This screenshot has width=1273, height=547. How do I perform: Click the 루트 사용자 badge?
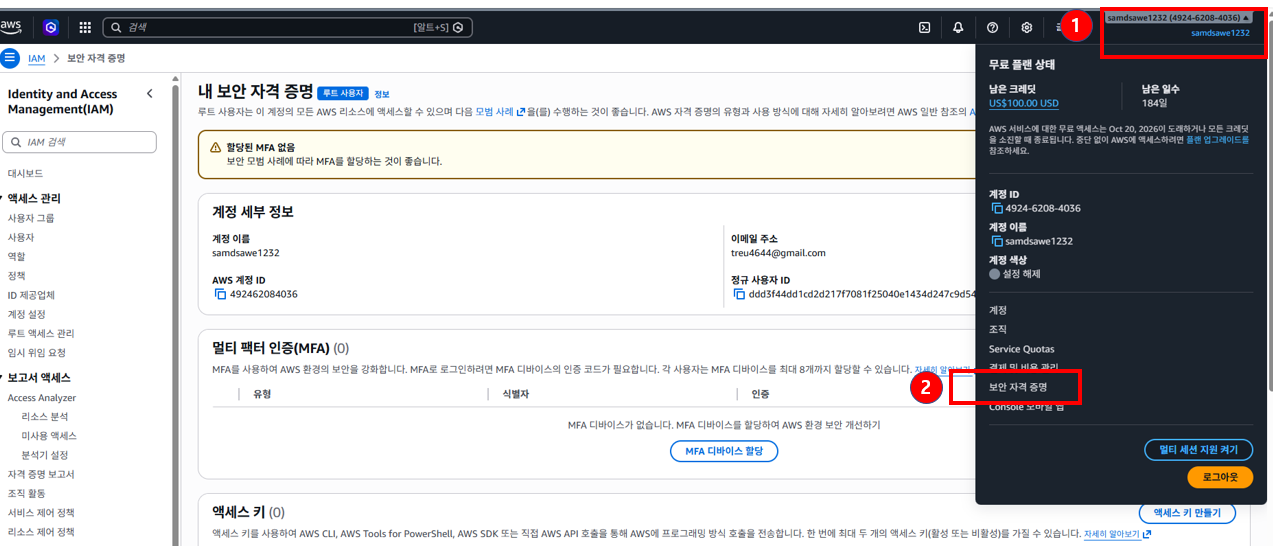click(344, 93)
